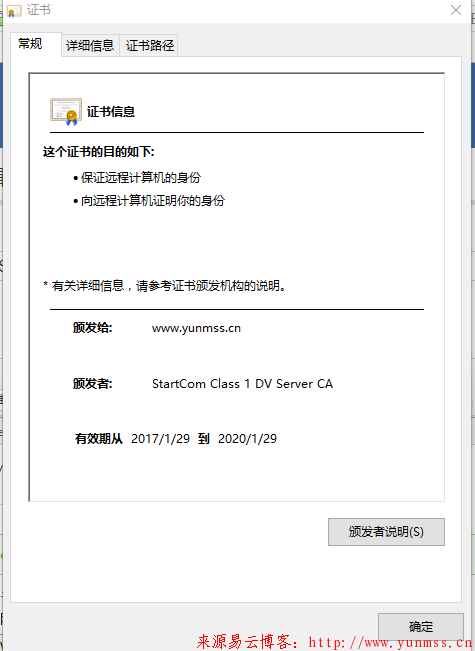Switch to the 详细信息 tab
Viewport: 475px width, 651px height.
point(90,45)
